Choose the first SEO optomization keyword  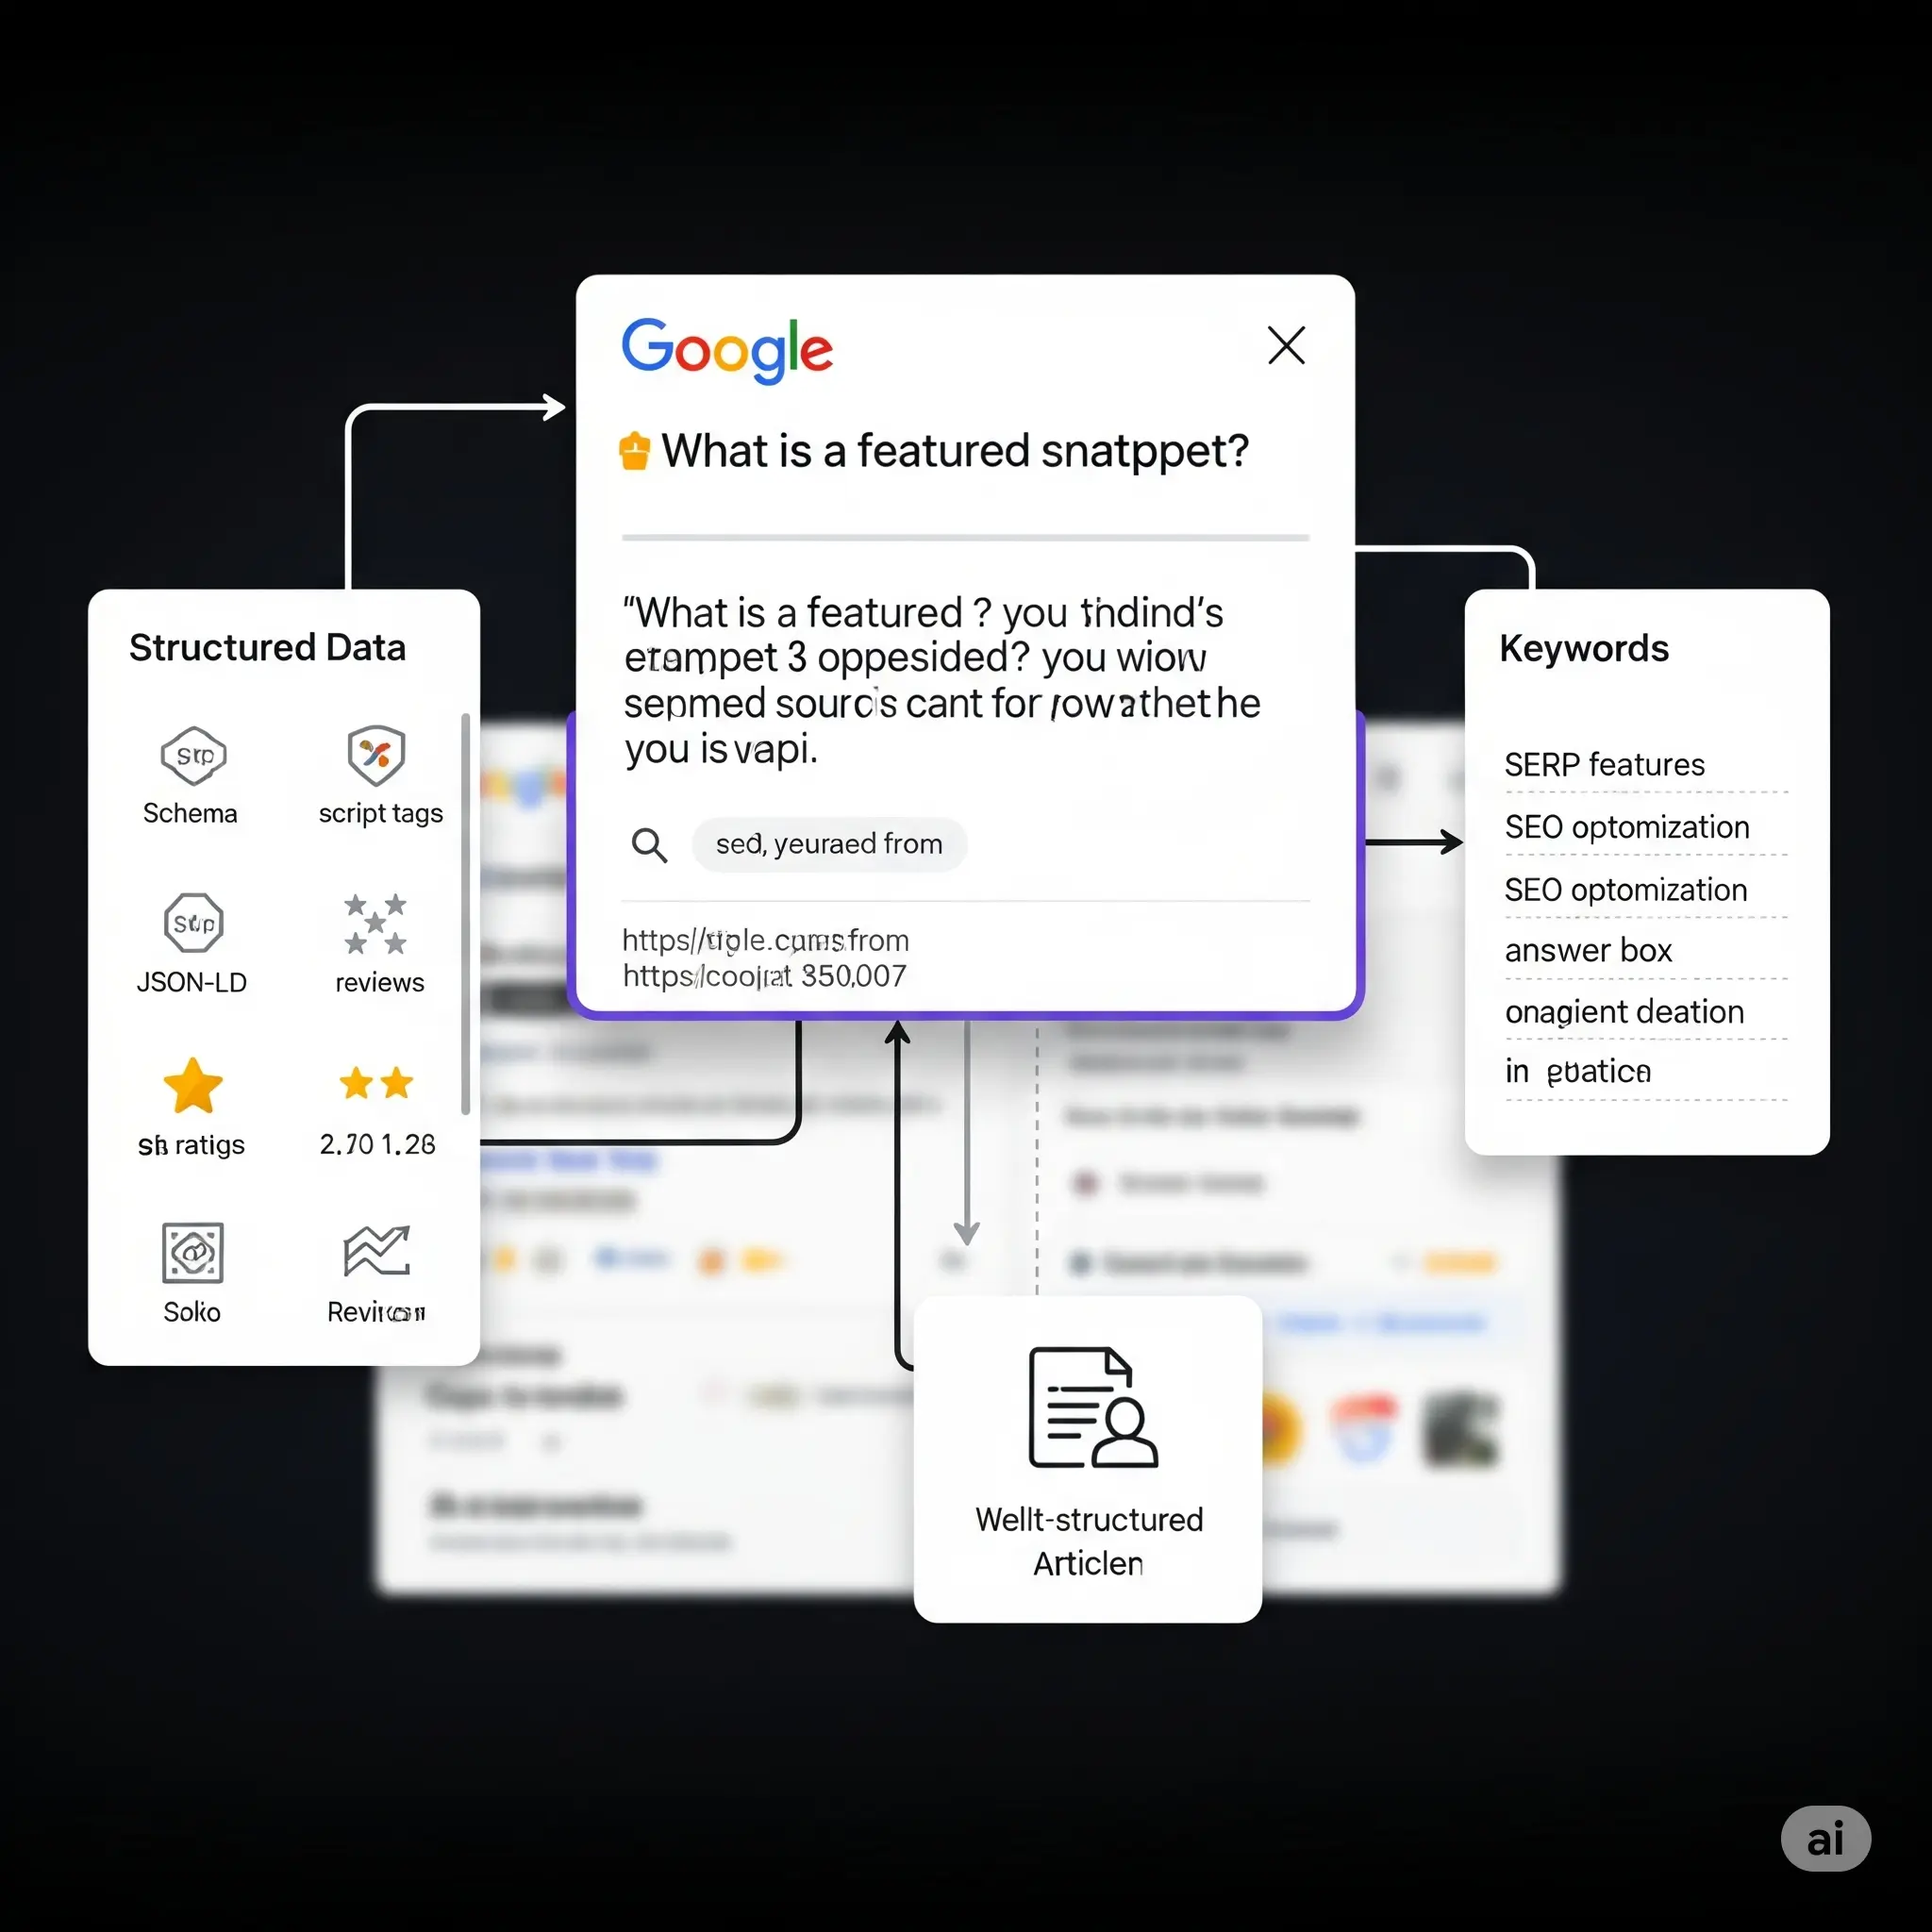[x=1627, y=828]
